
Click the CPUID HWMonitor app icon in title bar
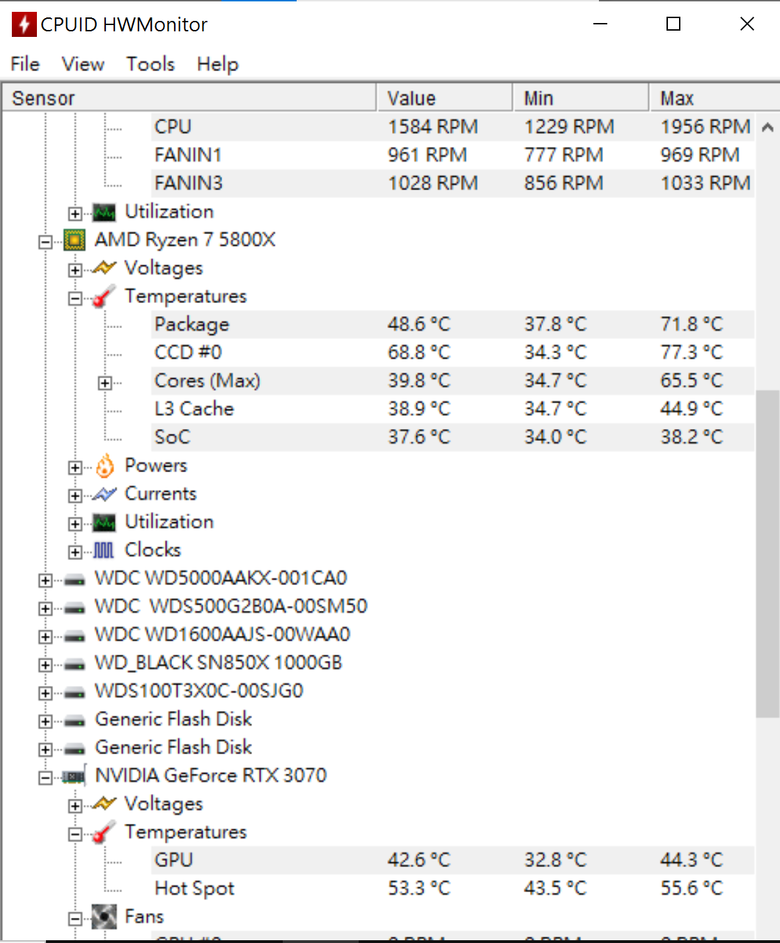coord(23,24)
